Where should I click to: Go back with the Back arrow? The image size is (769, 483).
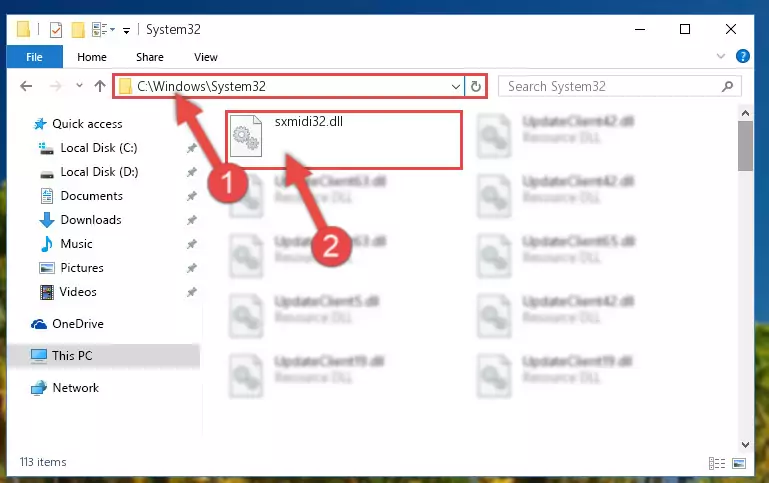tap(26, 86)
